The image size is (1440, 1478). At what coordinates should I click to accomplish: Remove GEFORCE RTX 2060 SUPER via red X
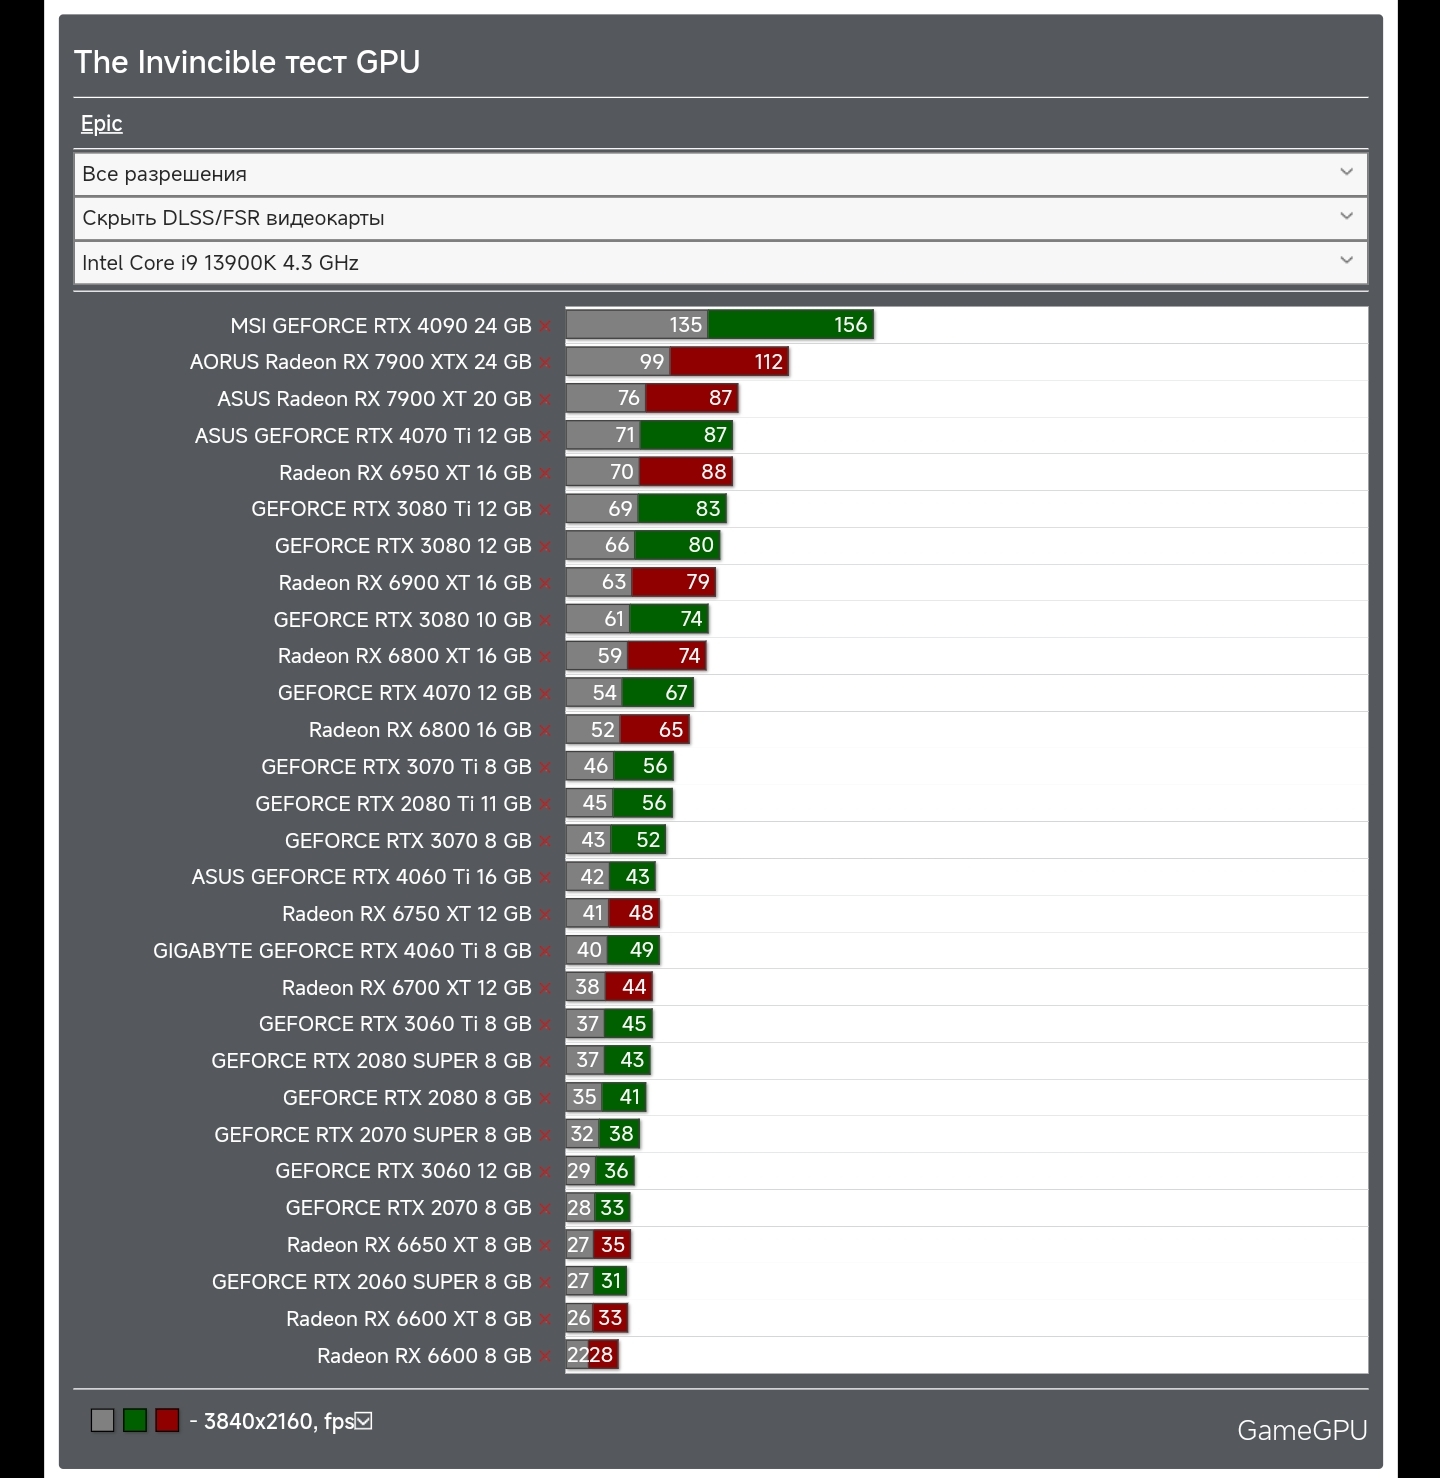tap(545, 1283)
